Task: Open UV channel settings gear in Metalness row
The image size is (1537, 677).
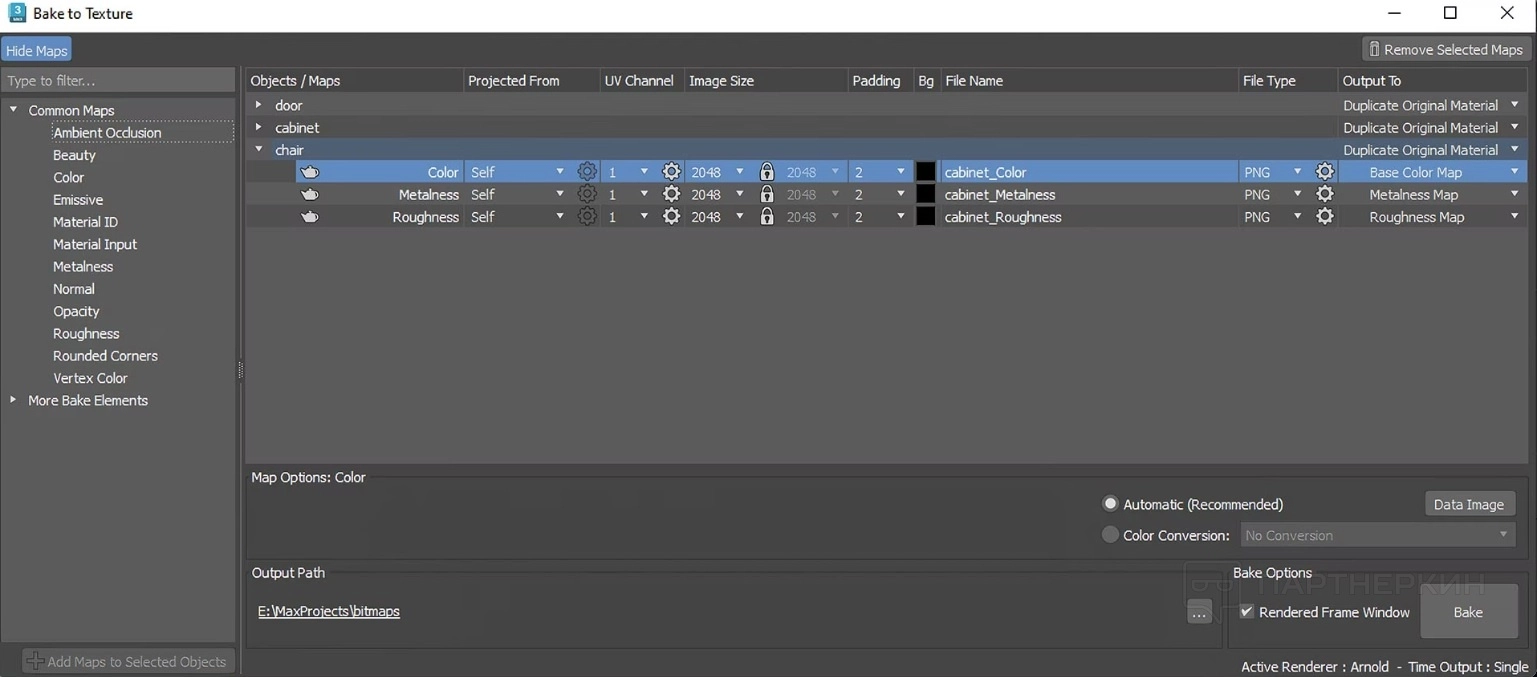Action: (671, 194)
